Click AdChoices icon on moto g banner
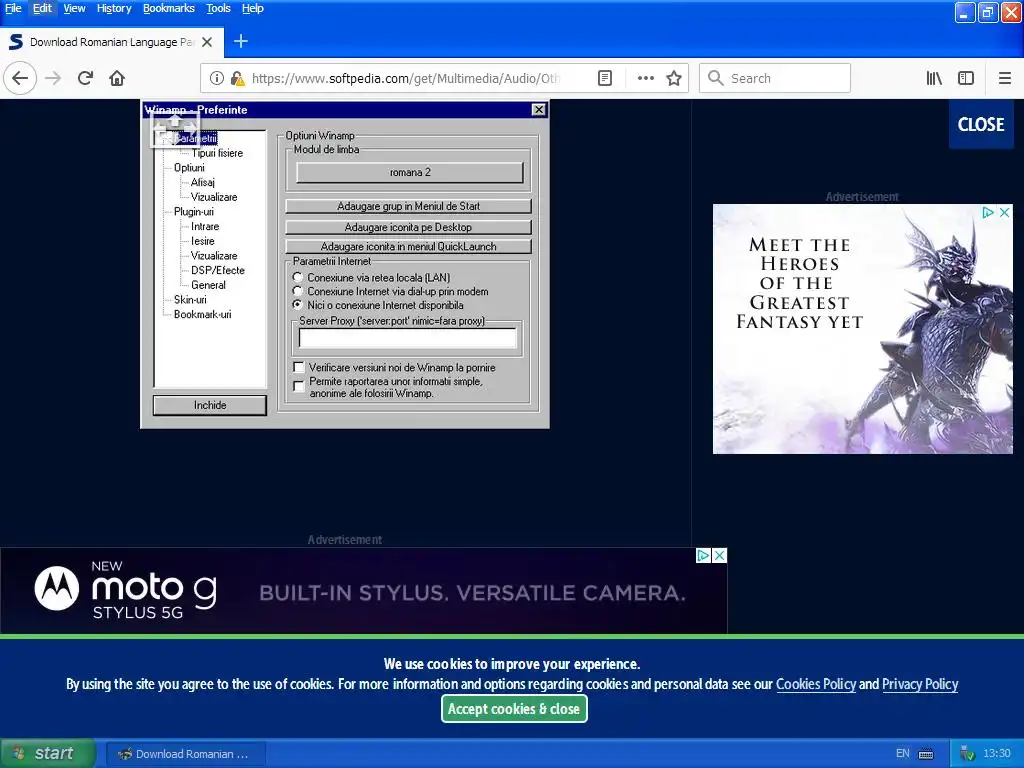 703,555
